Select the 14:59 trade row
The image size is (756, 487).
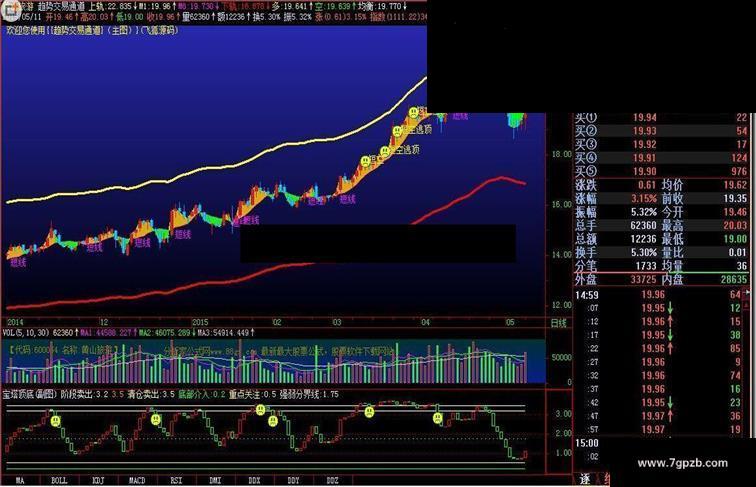coord(659,295)
